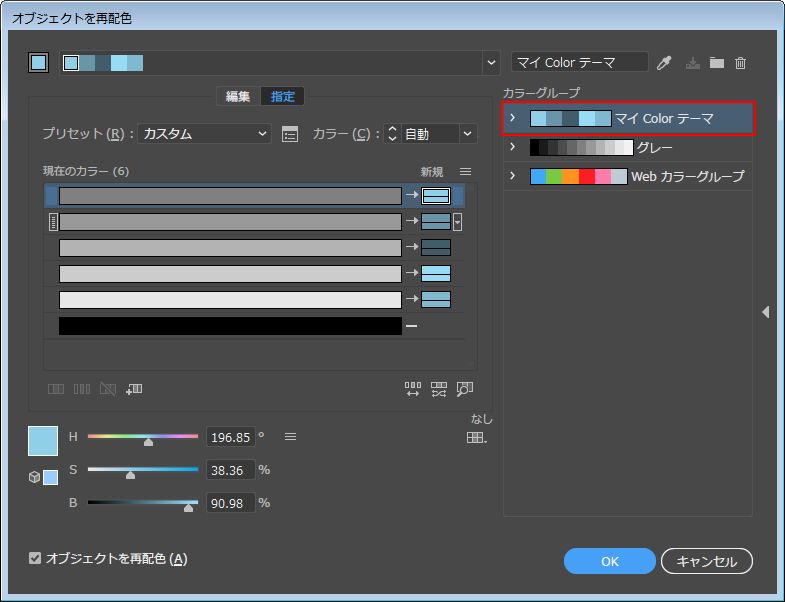Click the H value field 196.85

231,437
